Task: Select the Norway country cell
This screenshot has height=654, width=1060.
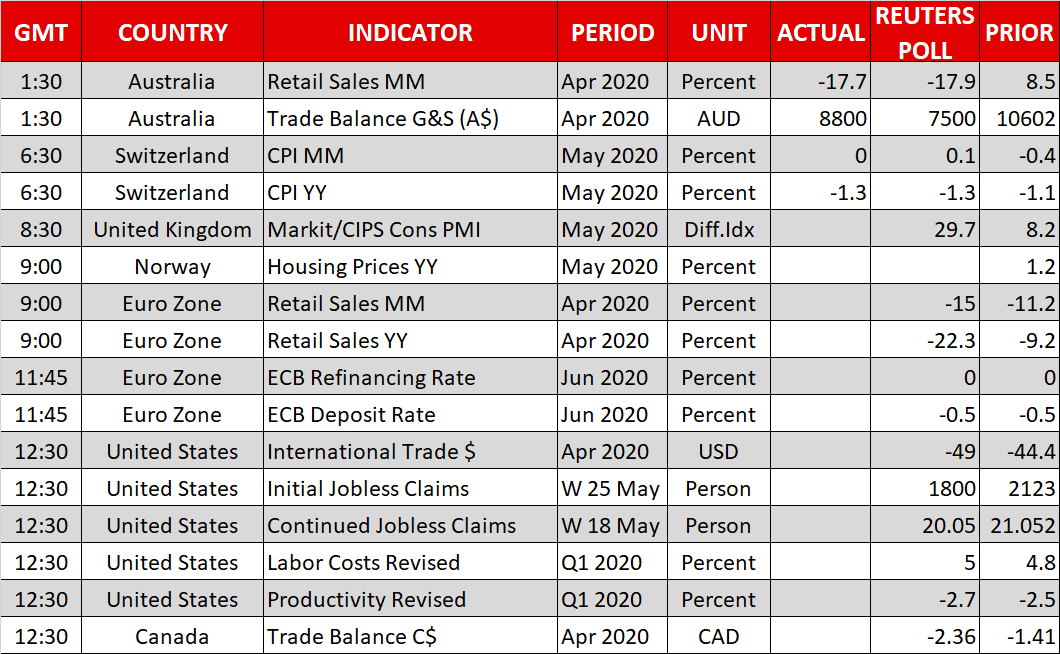Action: point(172,267)
